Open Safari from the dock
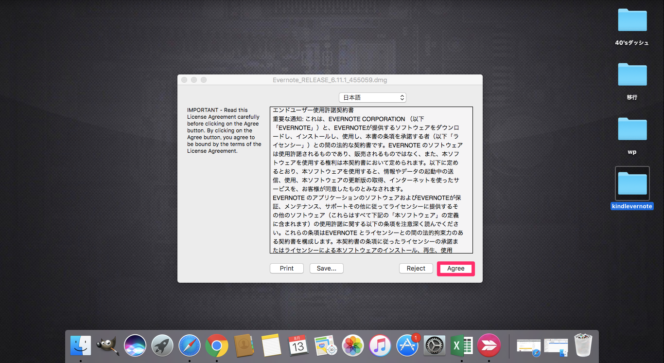Viewport: 664px width, 363px height. (x=189, y=345)
